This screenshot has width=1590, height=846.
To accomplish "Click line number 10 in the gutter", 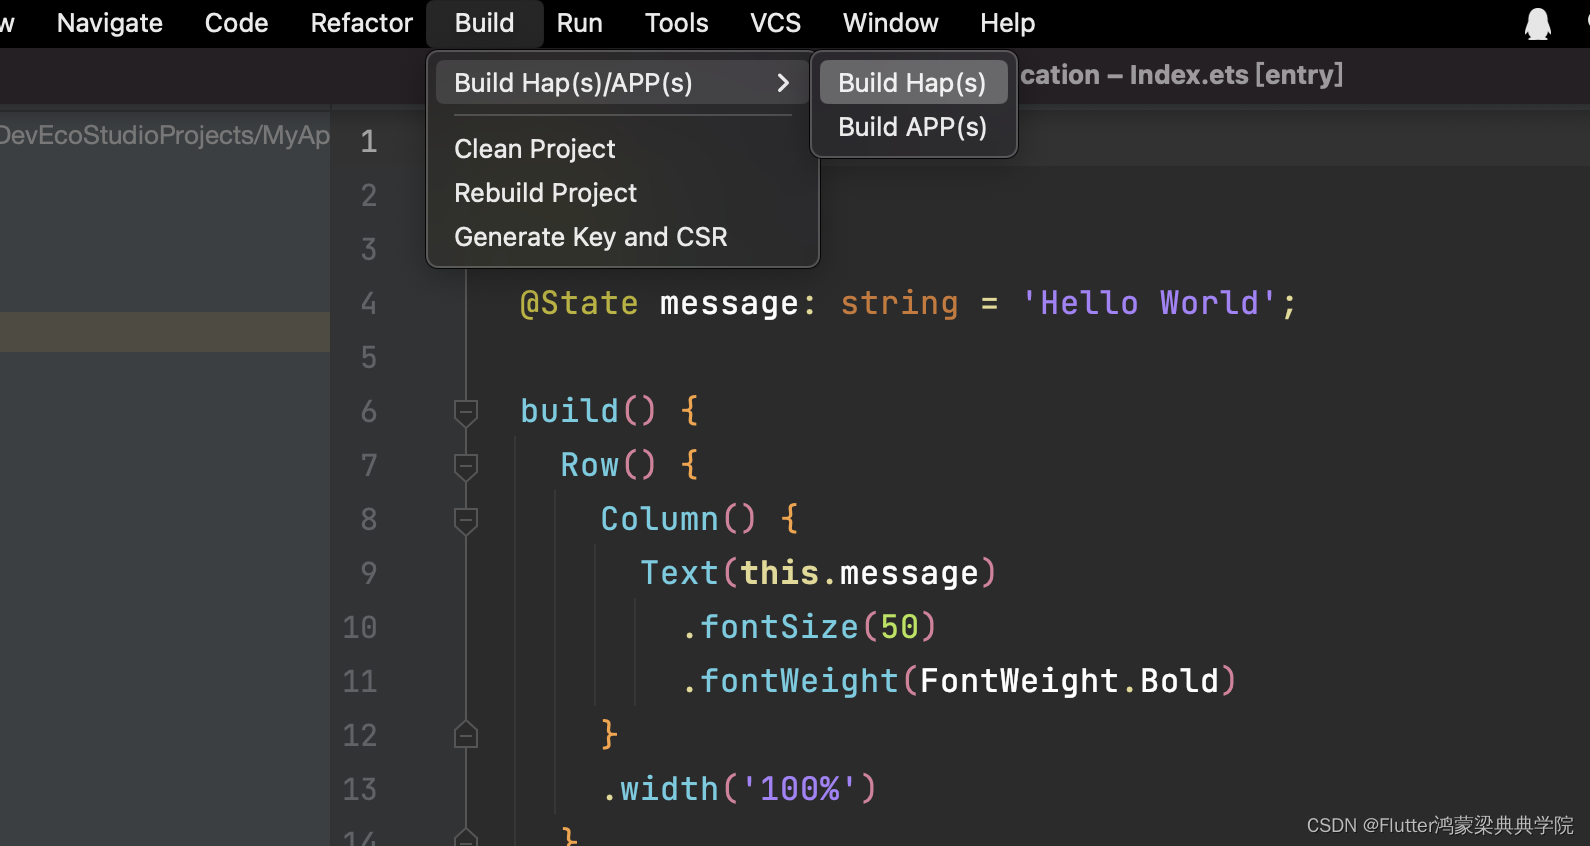I will pyautogui.click(x=359, y=627).
